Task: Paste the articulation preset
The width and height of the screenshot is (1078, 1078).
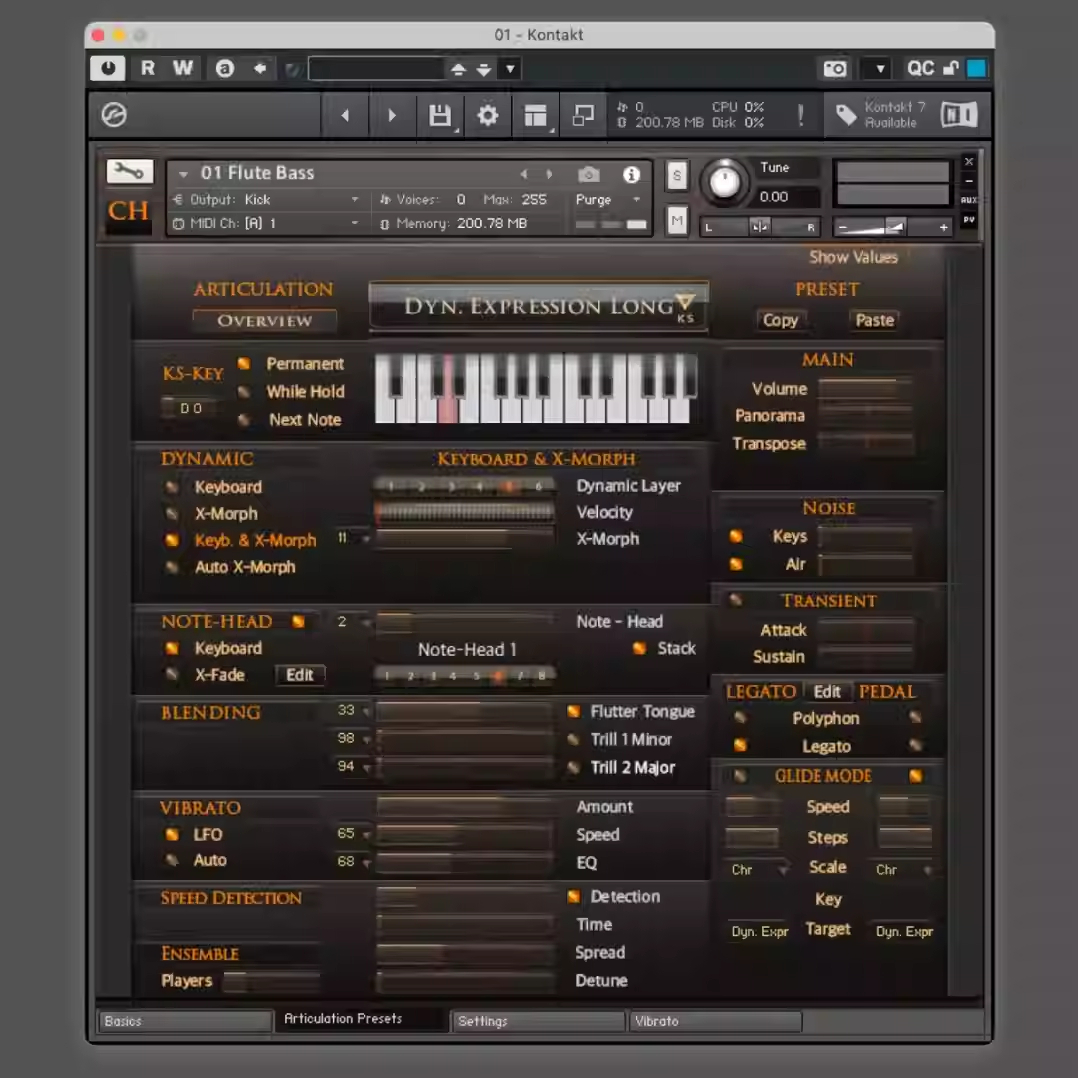Action: pyautogui.click(x=874, y=320)
